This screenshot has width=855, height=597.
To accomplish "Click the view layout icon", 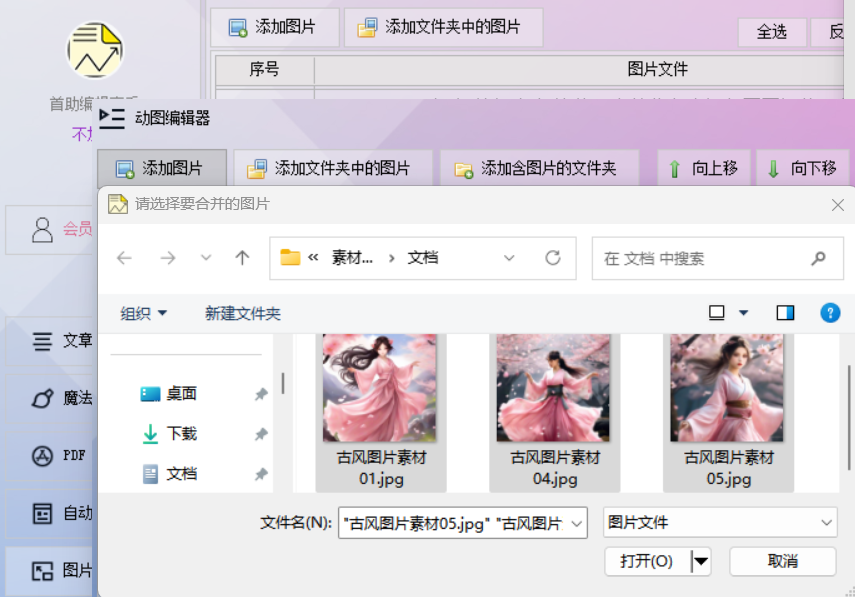I will [x=716, y=313].
